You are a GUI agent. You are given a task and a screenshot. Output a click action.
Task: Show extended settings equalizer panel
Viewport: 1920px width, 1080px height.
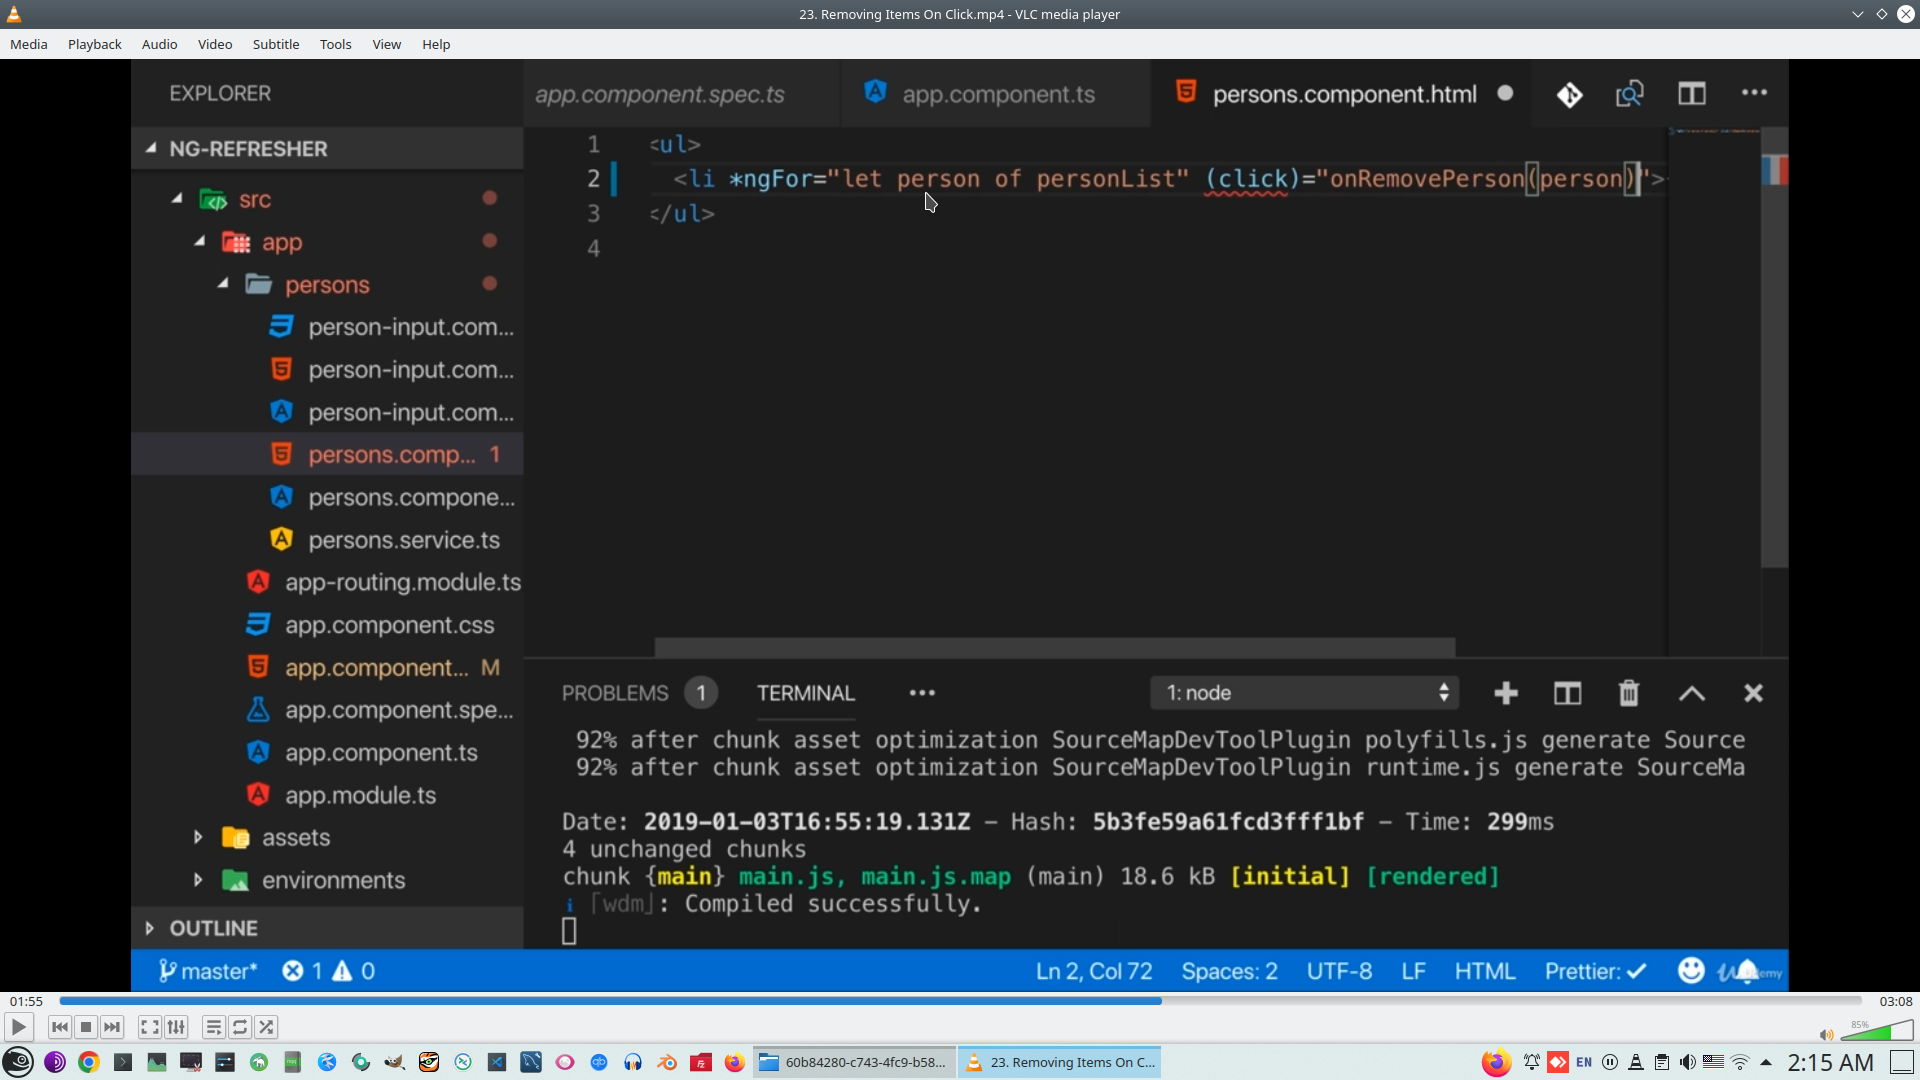176,1027
